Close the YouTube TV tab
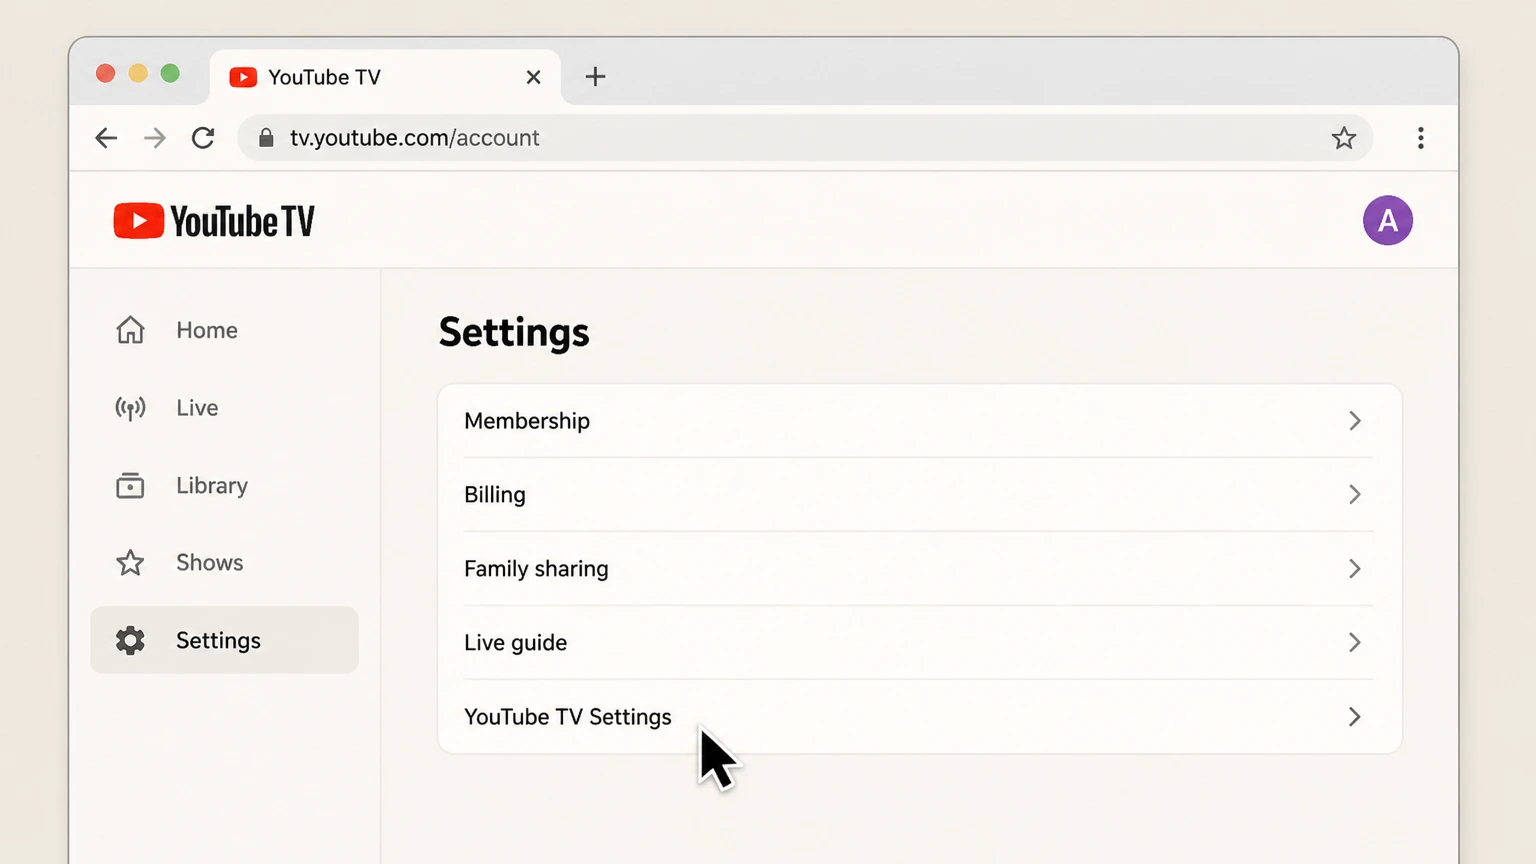 533,77
